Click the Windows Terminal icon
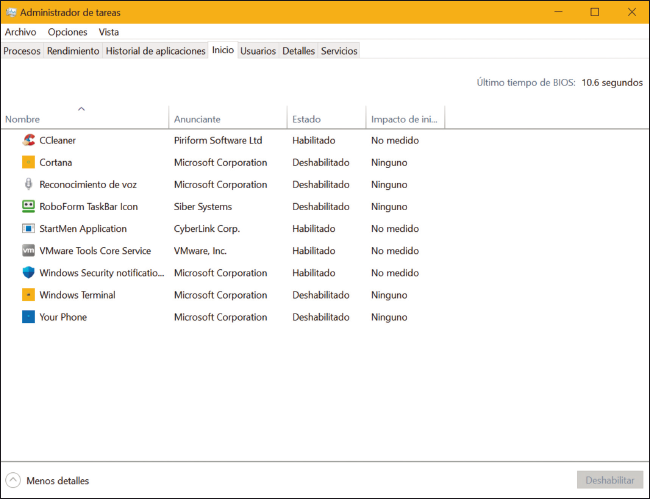This screenshot has width=650, height=499. point(29,295)
